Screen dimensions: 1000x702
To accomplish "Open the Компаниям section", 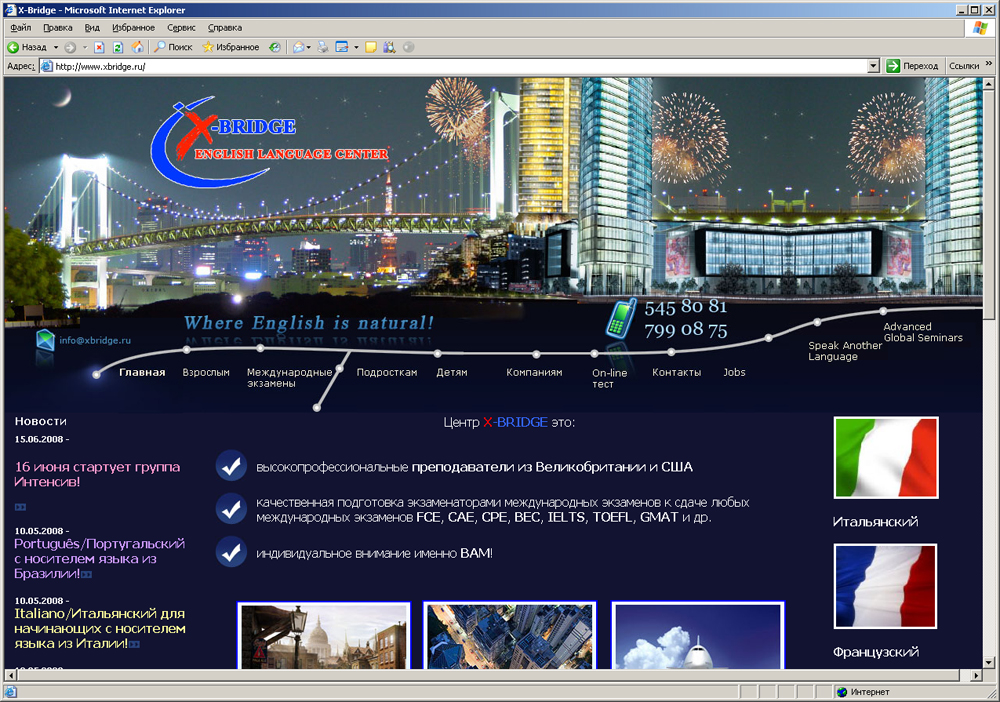I will pos(534,372).
